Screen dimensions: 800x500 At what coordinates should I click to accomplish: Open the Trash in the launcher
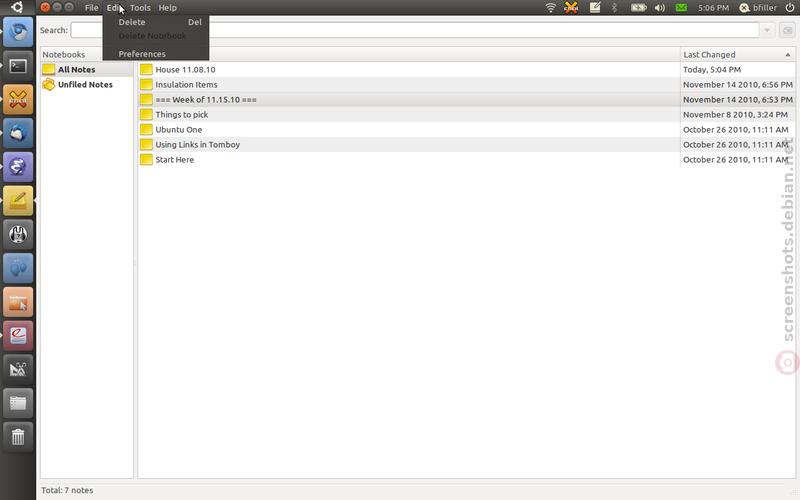click(18, 436)
